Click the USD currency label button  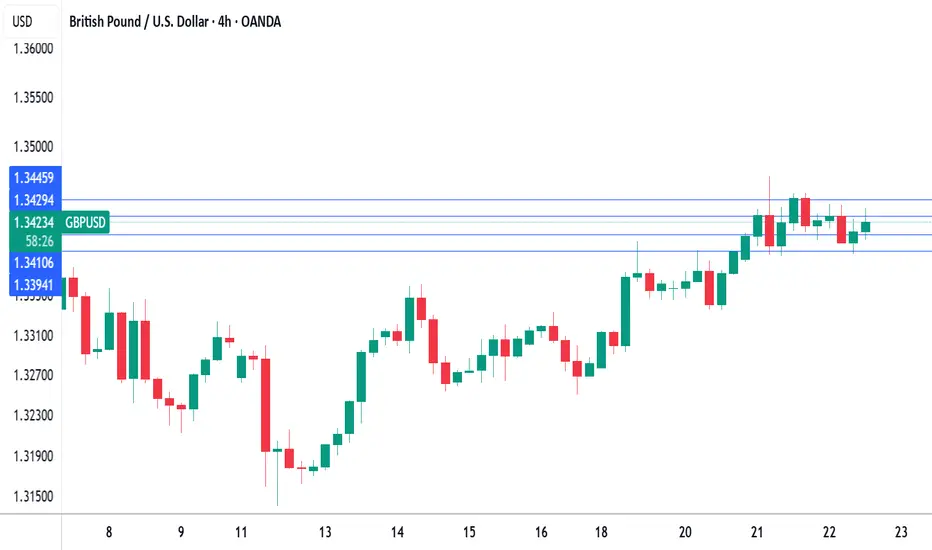(23, 21)
